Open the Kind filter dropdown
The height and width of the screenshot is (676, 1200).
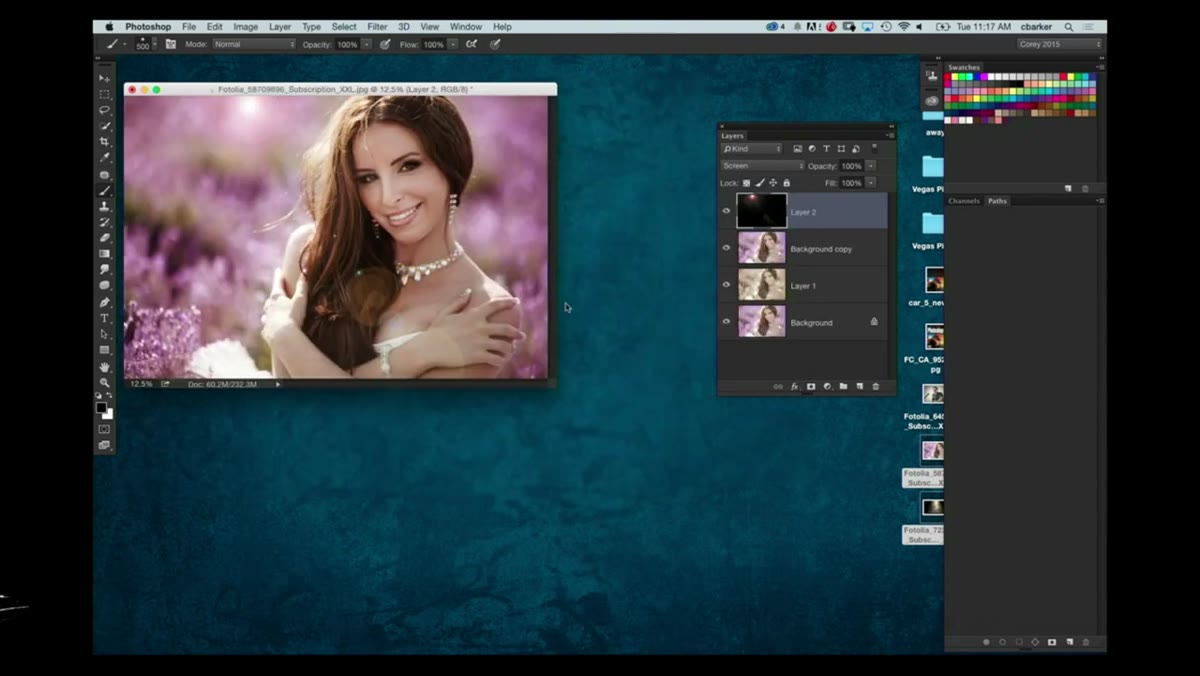tap(752, 149)
